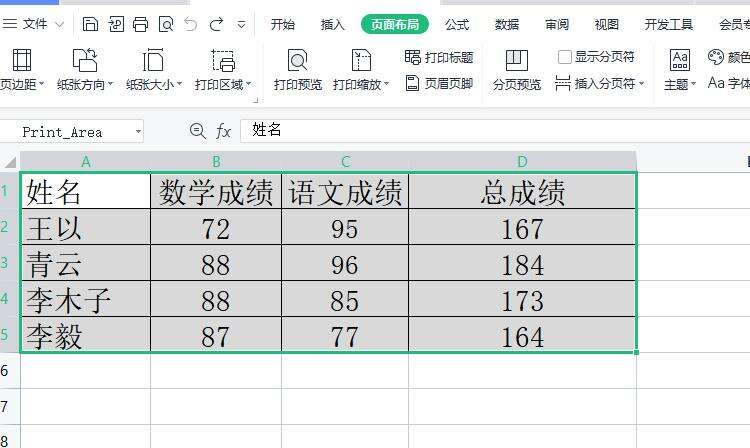
Task: Click the 语文成绩 header cell
Action: tap(345, 191)
